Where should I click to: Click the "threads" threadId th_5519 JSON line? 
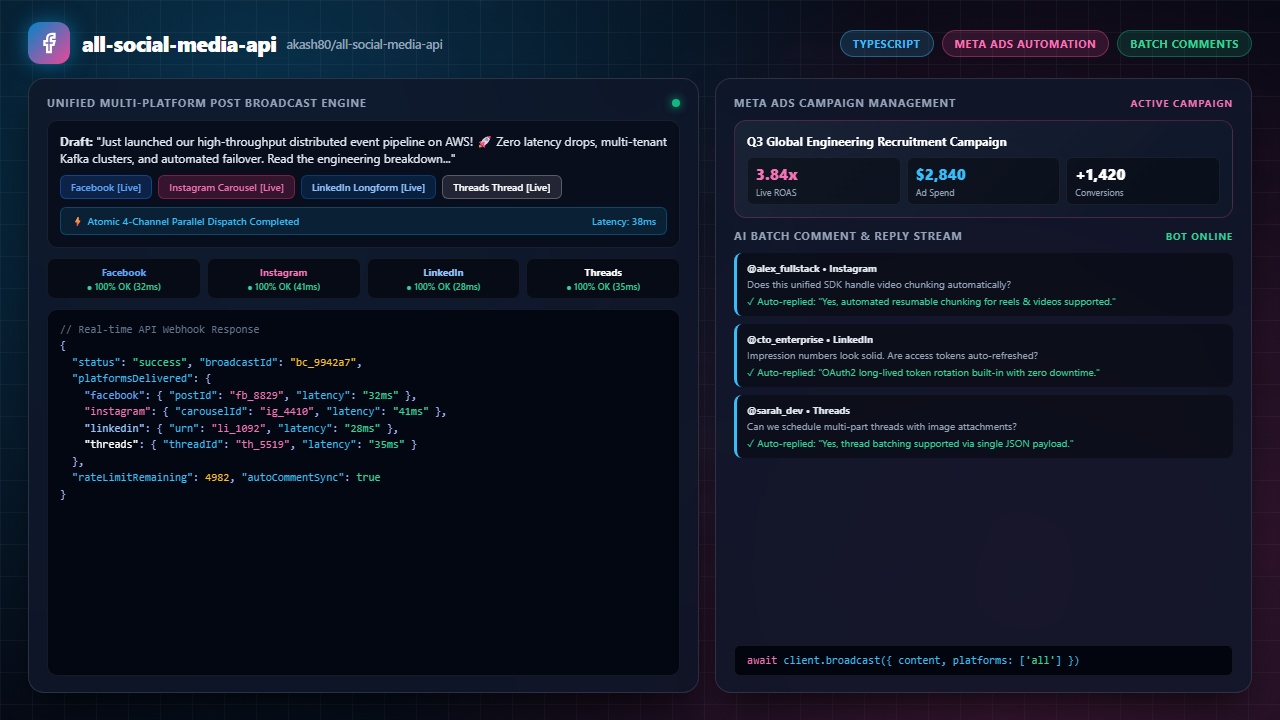(x=250, y=444)
